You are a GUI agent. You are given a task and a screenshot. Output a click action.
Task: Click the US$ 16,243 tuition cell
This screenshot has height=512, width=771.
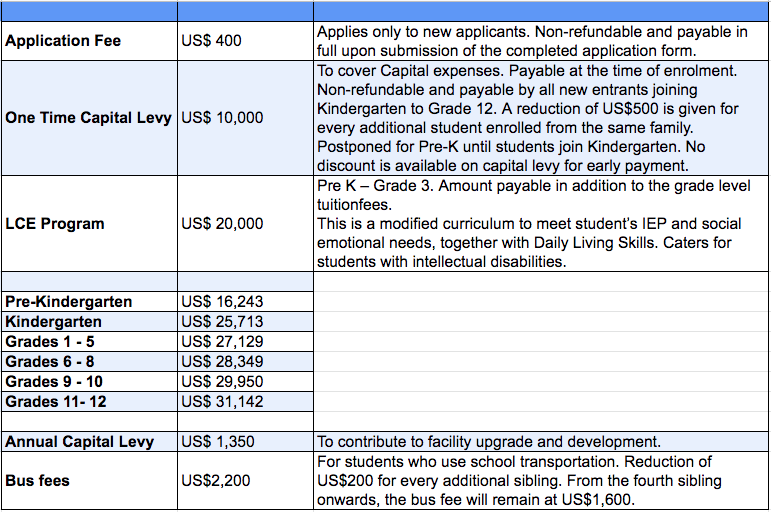click(x=245, y=301)
